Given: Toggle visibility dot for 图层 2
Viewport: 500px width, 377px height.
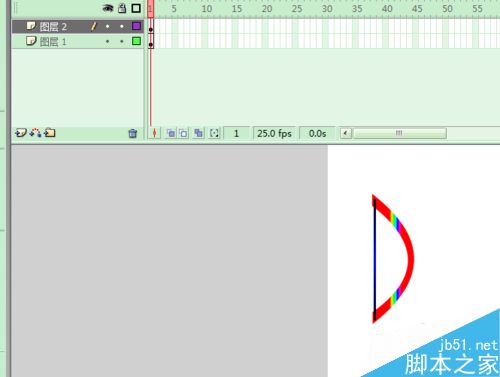Looking at the screenshot, I should coord(107,26).
